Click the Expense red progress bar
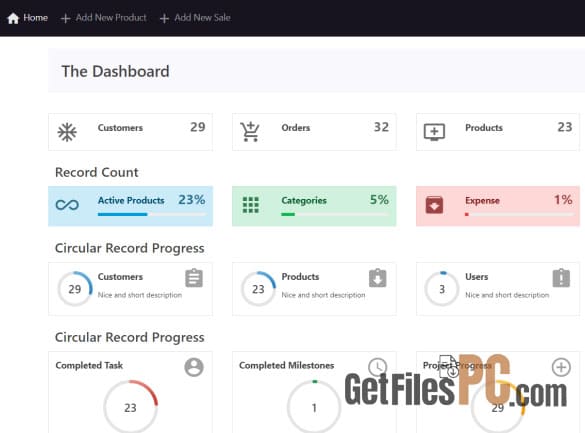585x433 pixels. [x=519, y=214]
